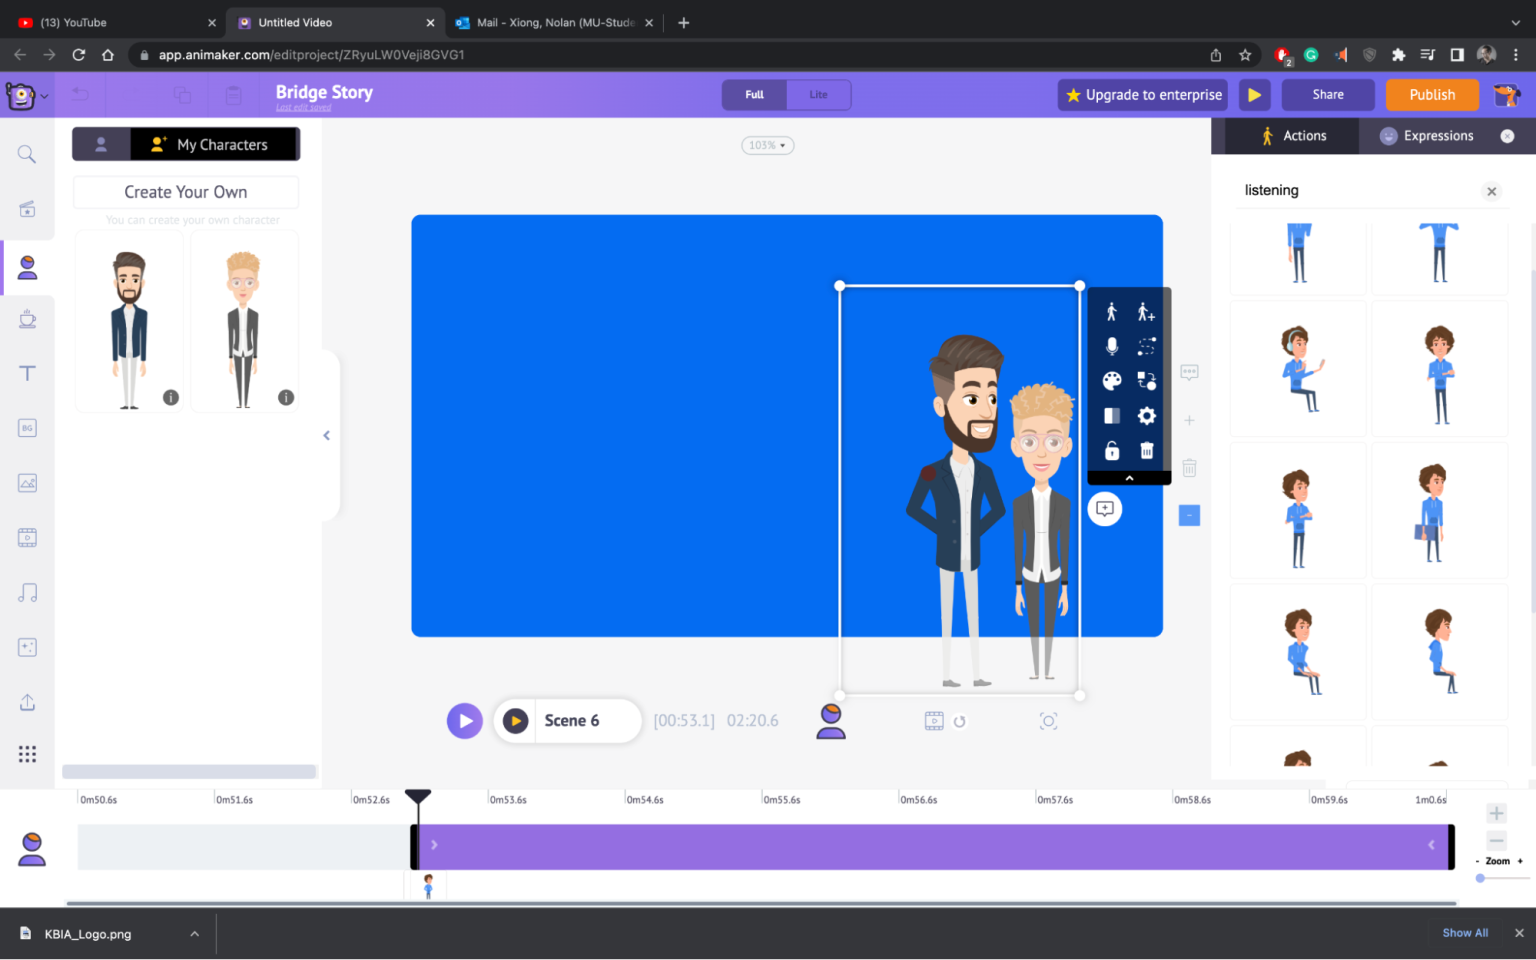Open the Music library panel
Image resolution: width=1536 pixels, height=960 pixels.
(x=27, y=592)
